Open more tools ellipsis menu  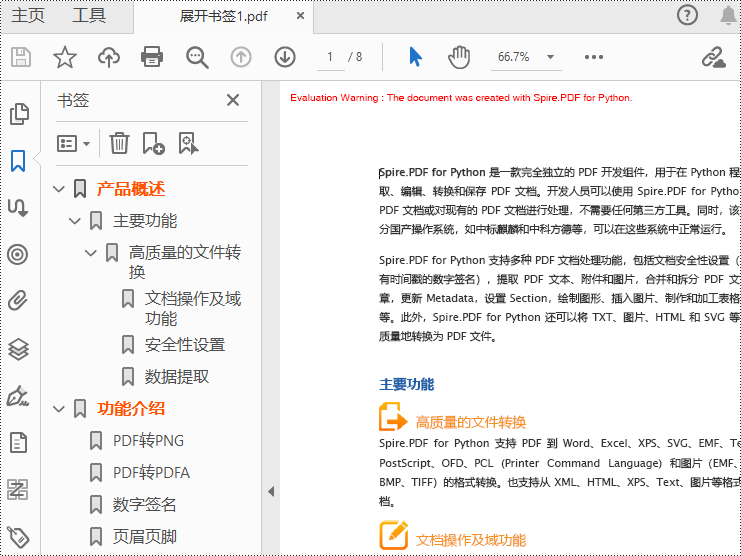[x=594, y=57]
